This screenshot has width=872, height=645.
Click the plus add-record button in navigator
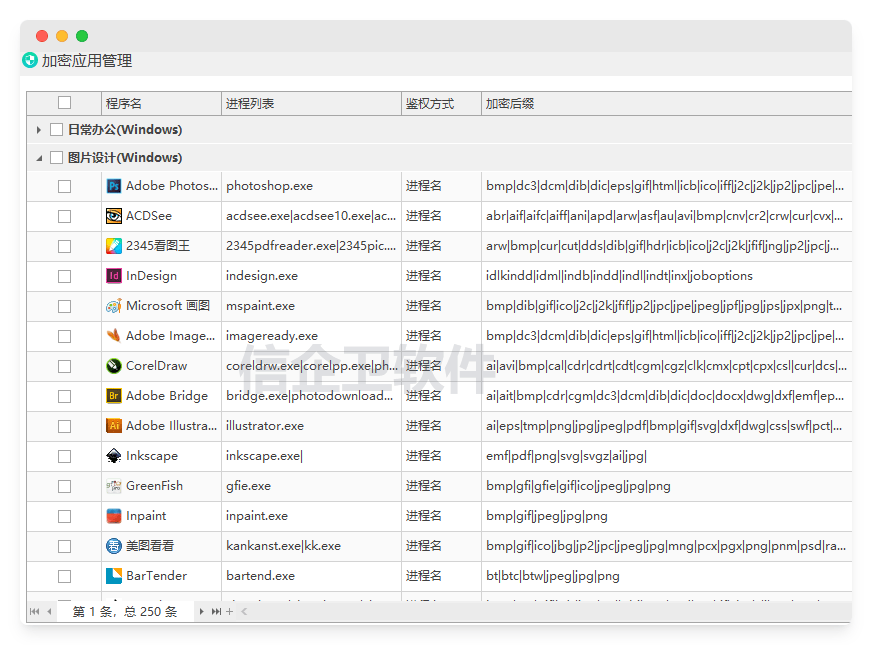[x=229, y=612]
